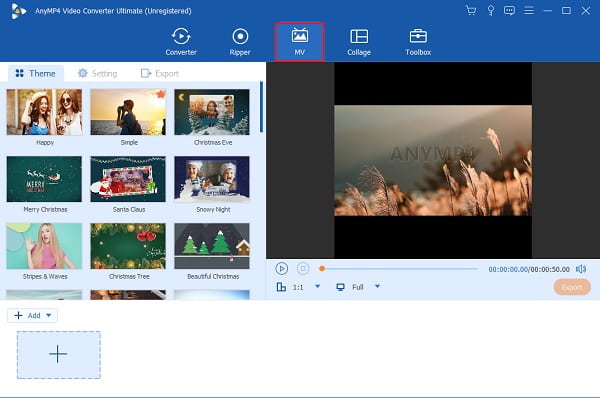Open the Toolbox module
Viewport: 600px width, 398px height.
click(418, 42)
